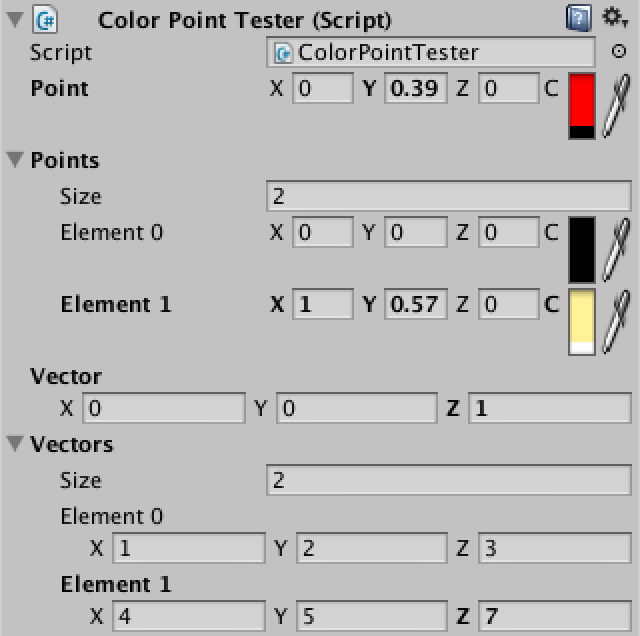Click the Points Size field
Image resolution: width=640 pixels, height=636 pixels.
(449, 196)
